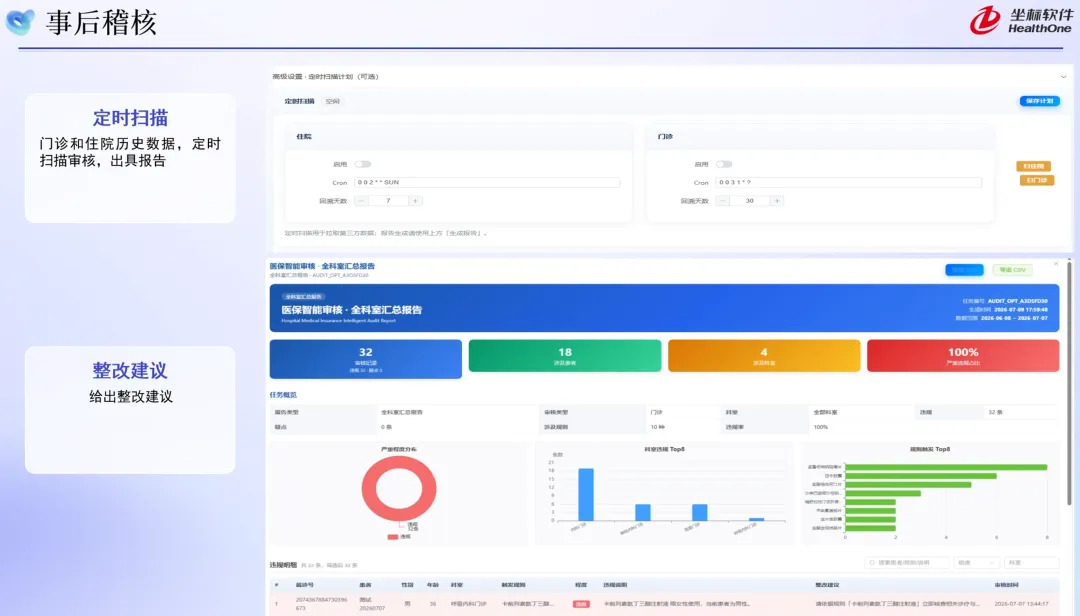The height and width of the screenshot is (616, 1080).
Task: Click the red 100% card
Action: click(963, 356)
